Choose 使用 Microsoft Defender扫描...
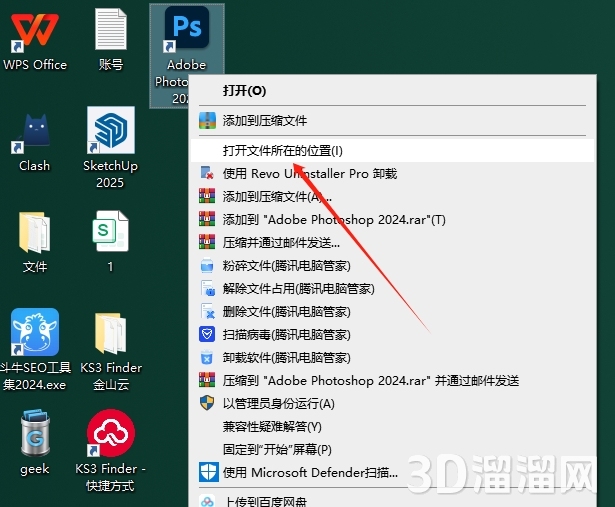The image size is (615, 507). (392, 472)
